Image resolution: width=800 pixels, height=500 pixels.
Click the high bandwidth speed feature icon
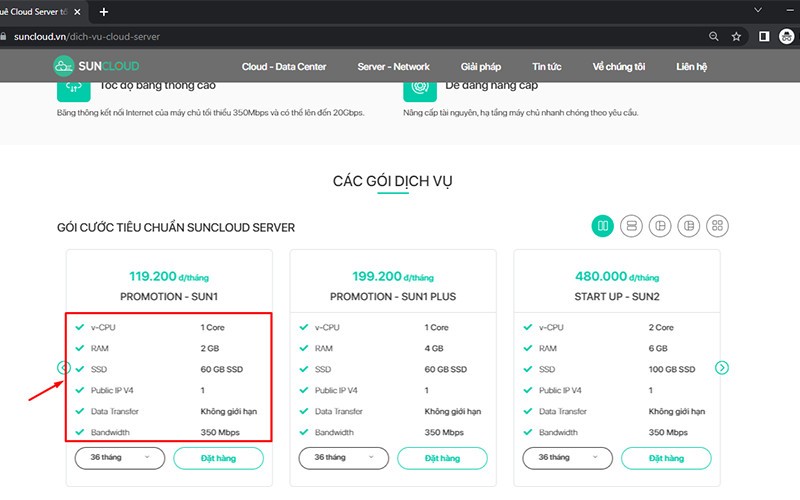click(73, 91)
